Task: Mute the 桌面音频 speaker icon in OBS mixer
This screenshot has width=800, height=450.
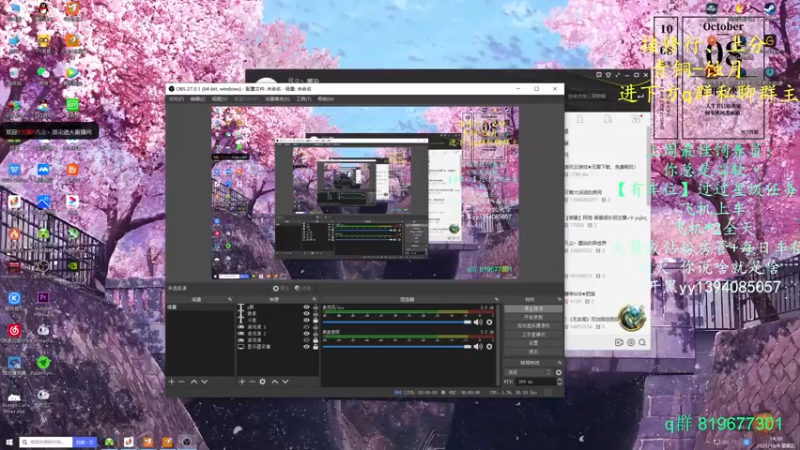Action: (x=478, y=346)
